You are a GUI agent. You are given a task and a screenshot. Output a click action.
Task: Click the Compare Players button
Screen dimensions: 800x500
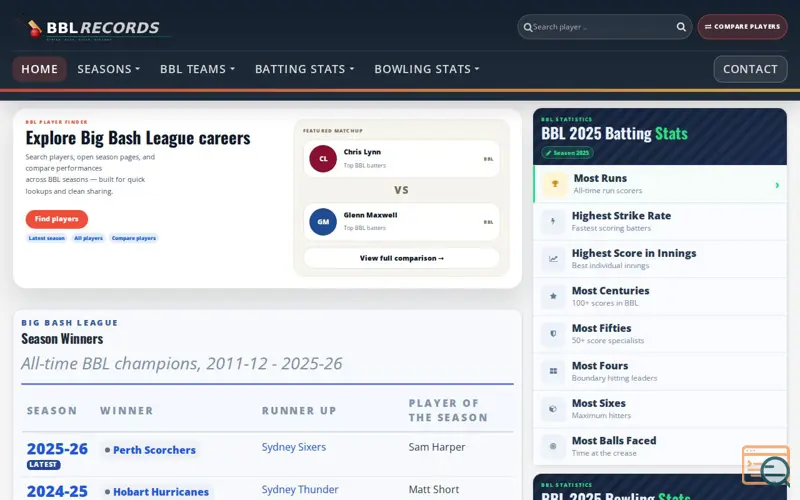(x=742, y=27)
